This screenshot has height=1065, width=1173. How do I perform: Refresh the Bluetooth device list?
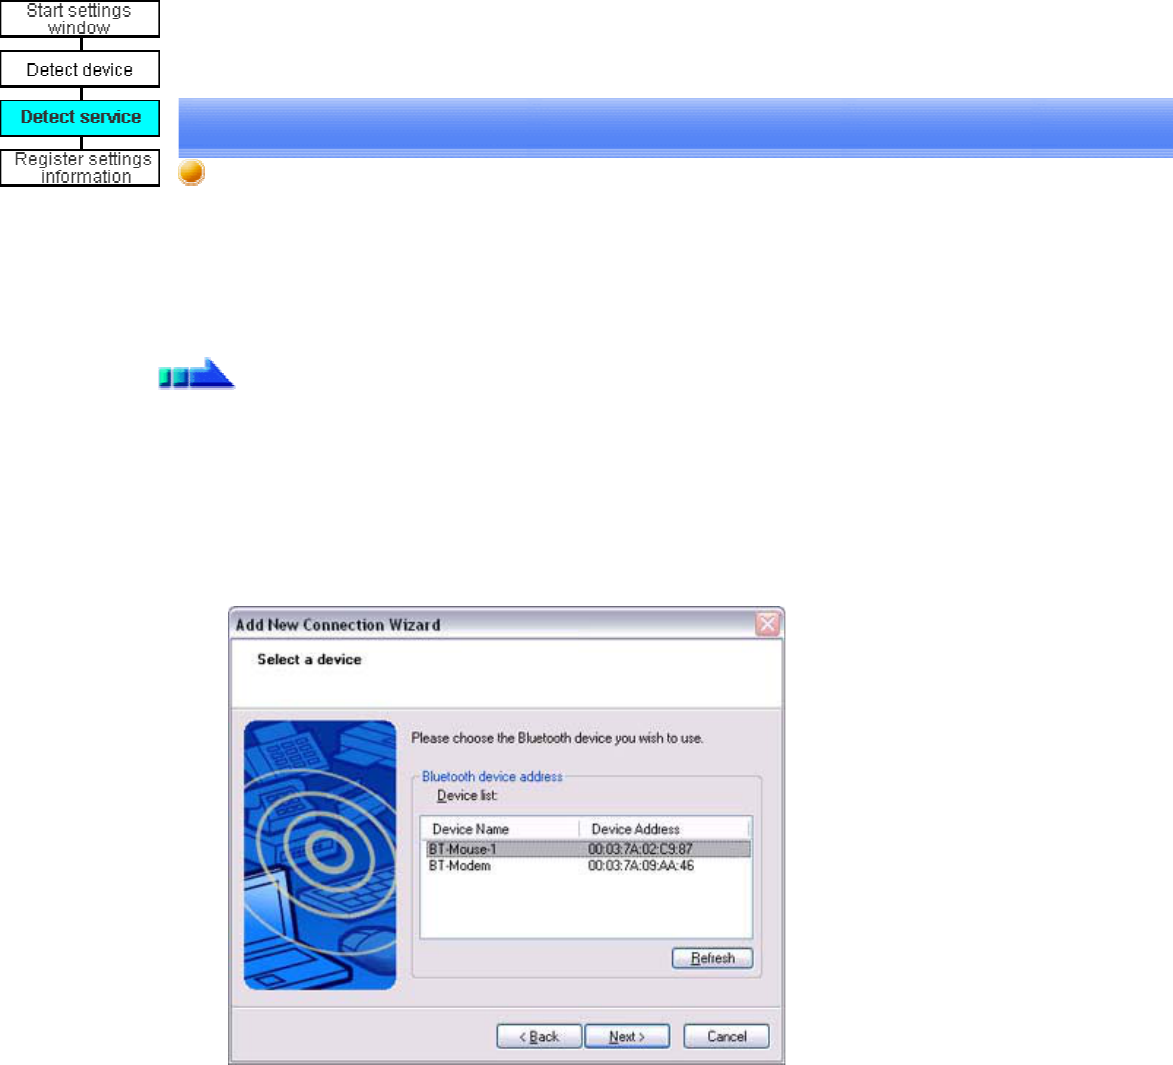pyautogui.click(x=712, y=958)
